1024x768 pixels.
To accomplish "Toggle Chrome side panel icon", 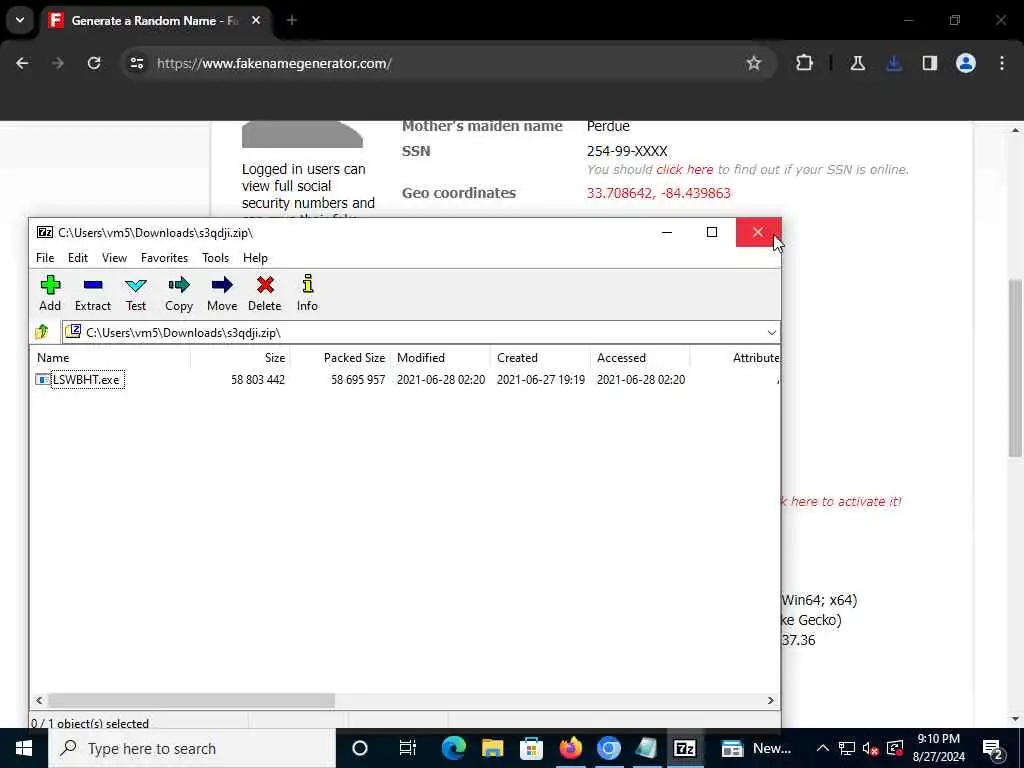I will (x=930, y=63).
